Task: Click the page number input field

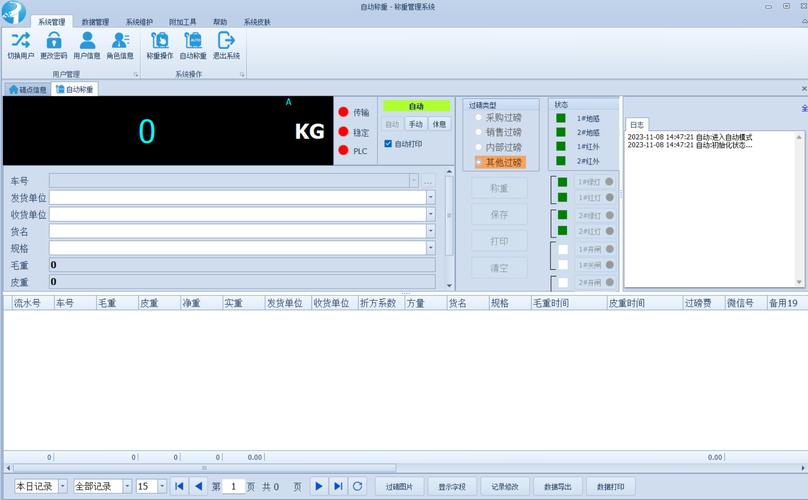Action: [x=233, y=486]
